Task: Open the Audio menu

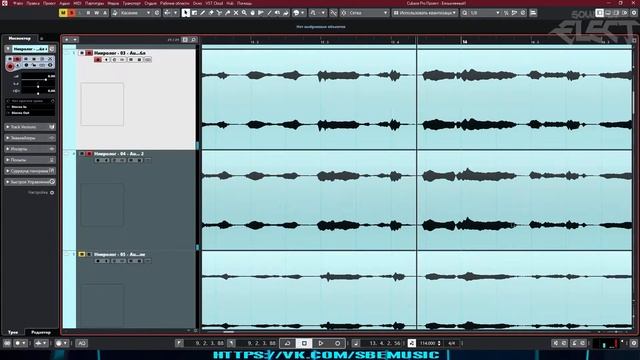Action: point(64,3)
